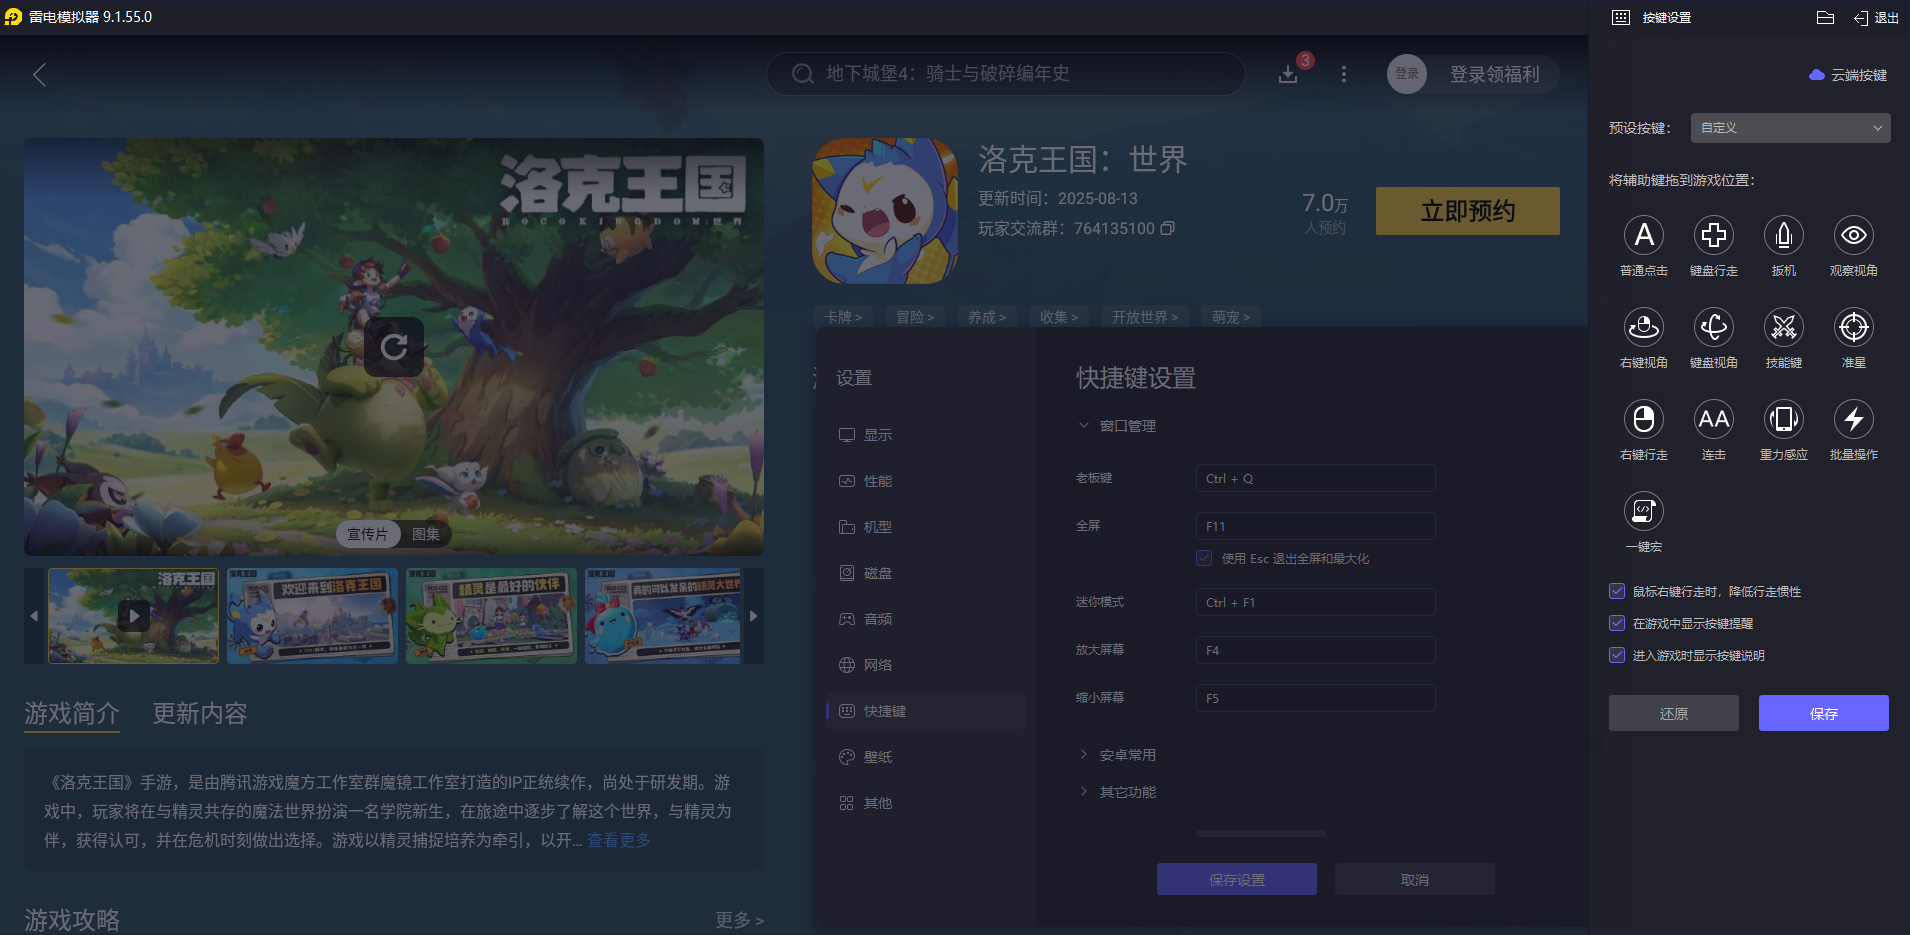
Task: Select the 一键宏 macro key icon
Action: [1643, 511]
